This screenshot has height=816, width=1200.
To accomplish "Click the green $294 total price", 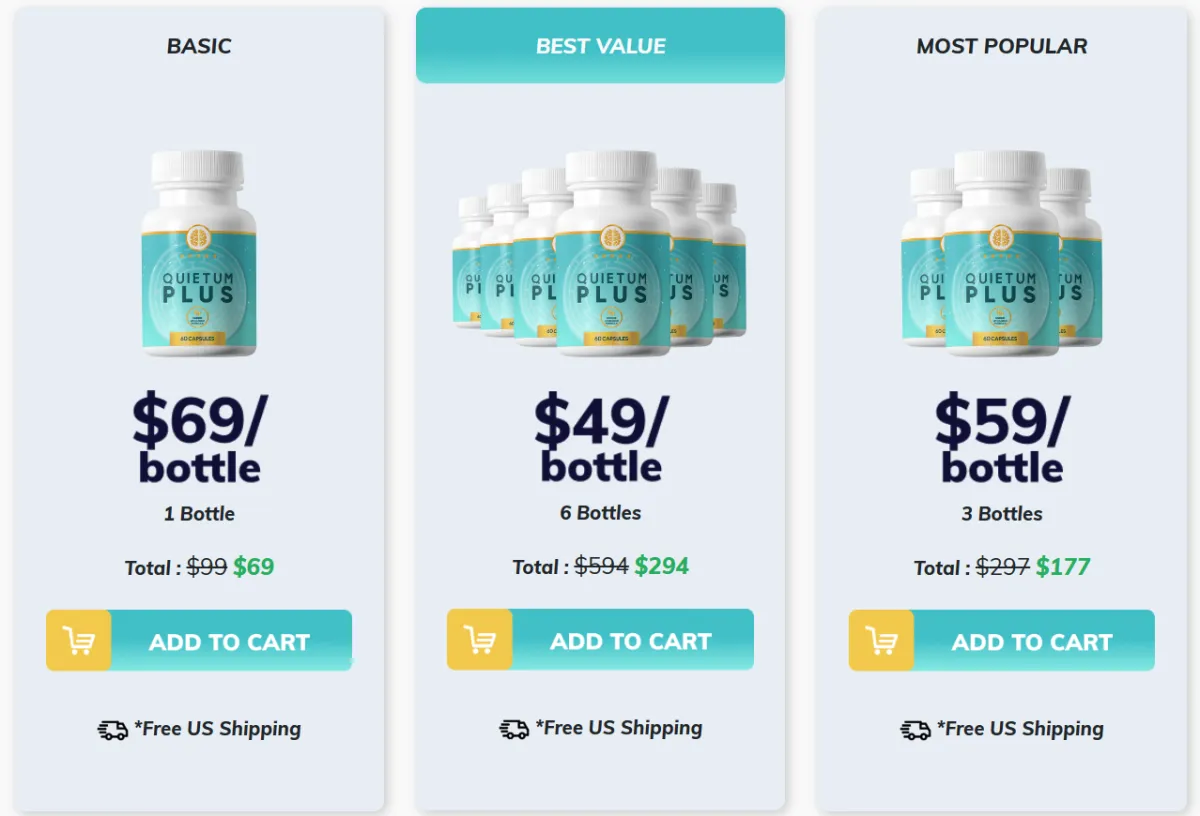I will pyautogui.click(x=661, y=566).
